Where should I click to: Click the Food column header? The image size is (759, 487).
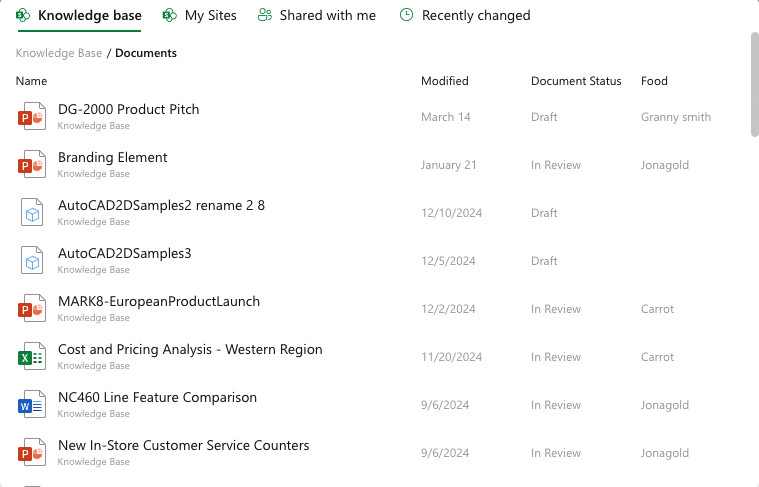tap(654, 81)
